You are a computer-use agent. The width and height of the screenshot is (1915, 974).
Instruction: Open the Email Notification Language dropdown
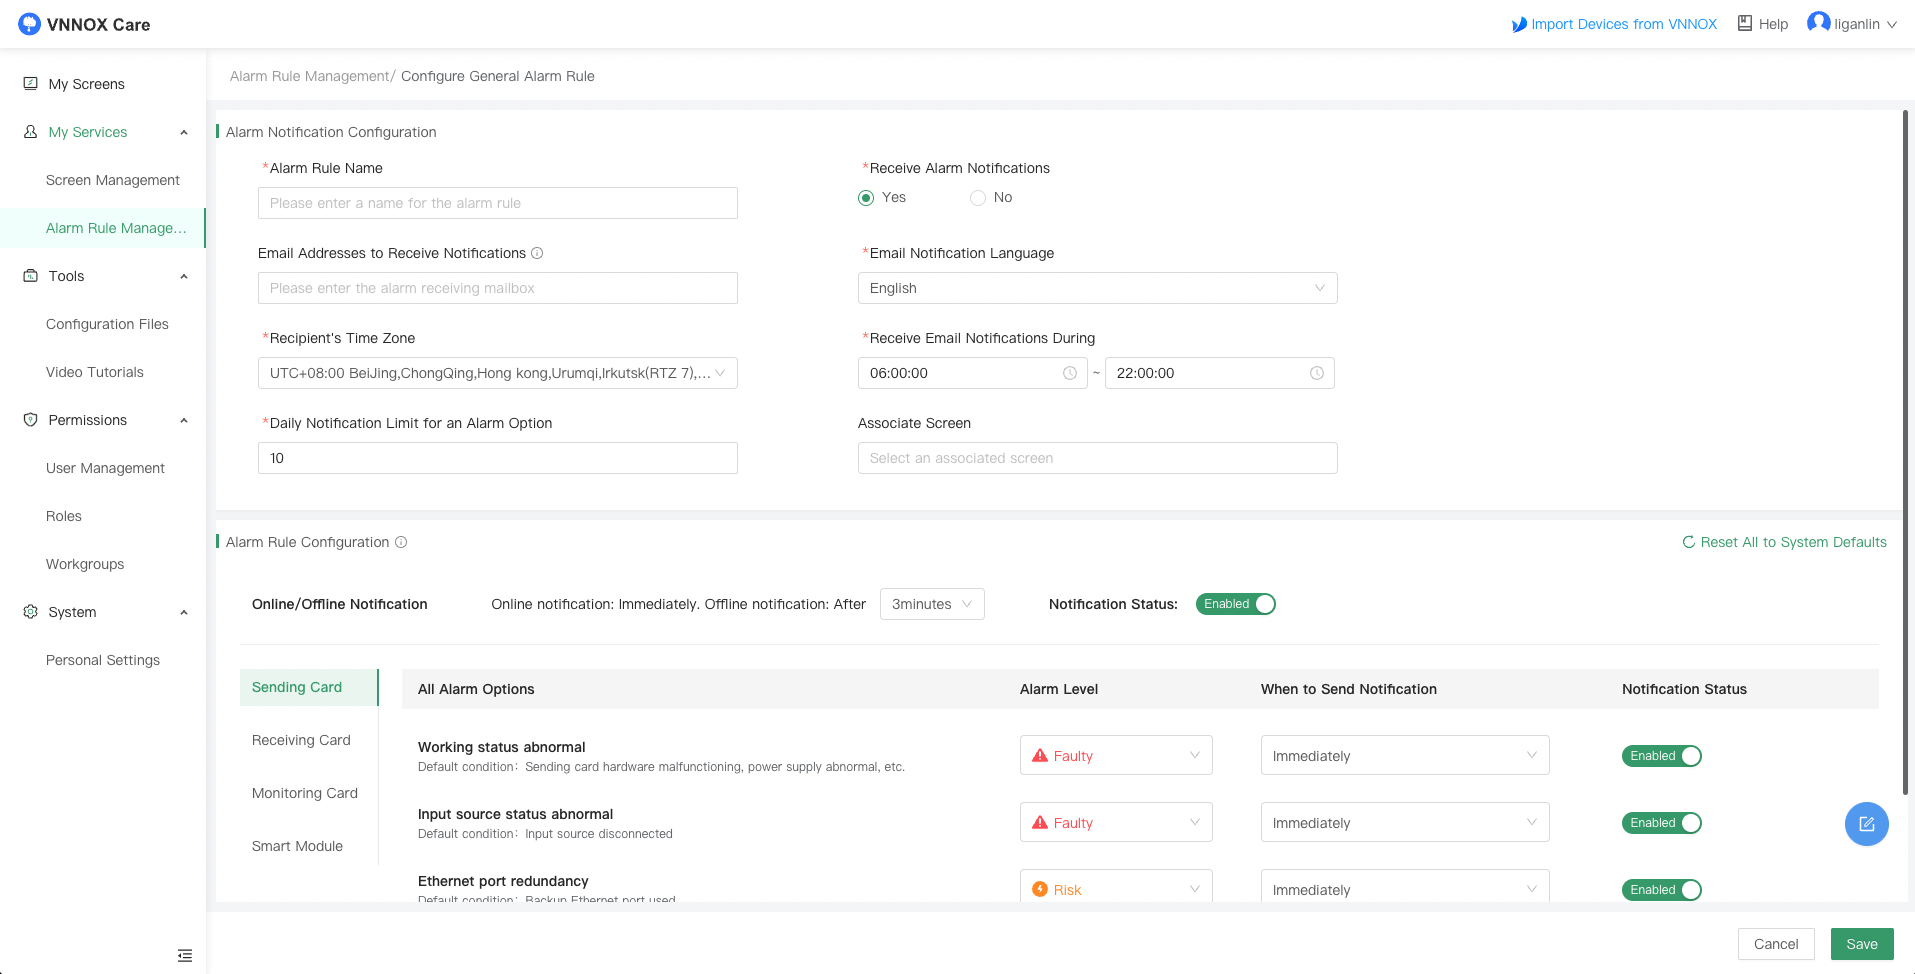(1097, 288)
